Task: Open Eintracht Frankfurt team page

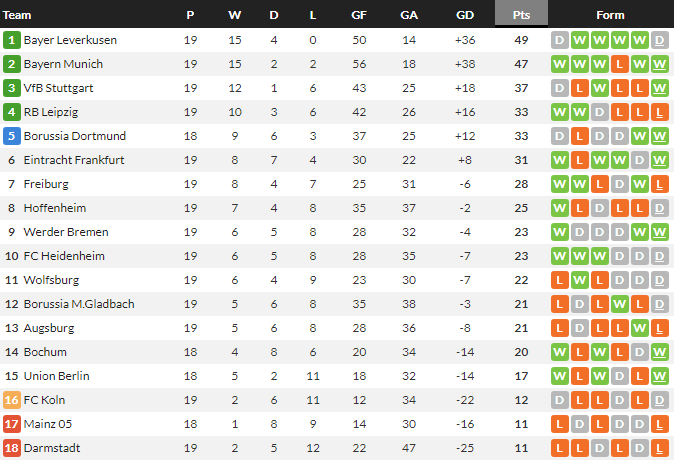Action: 75,160
